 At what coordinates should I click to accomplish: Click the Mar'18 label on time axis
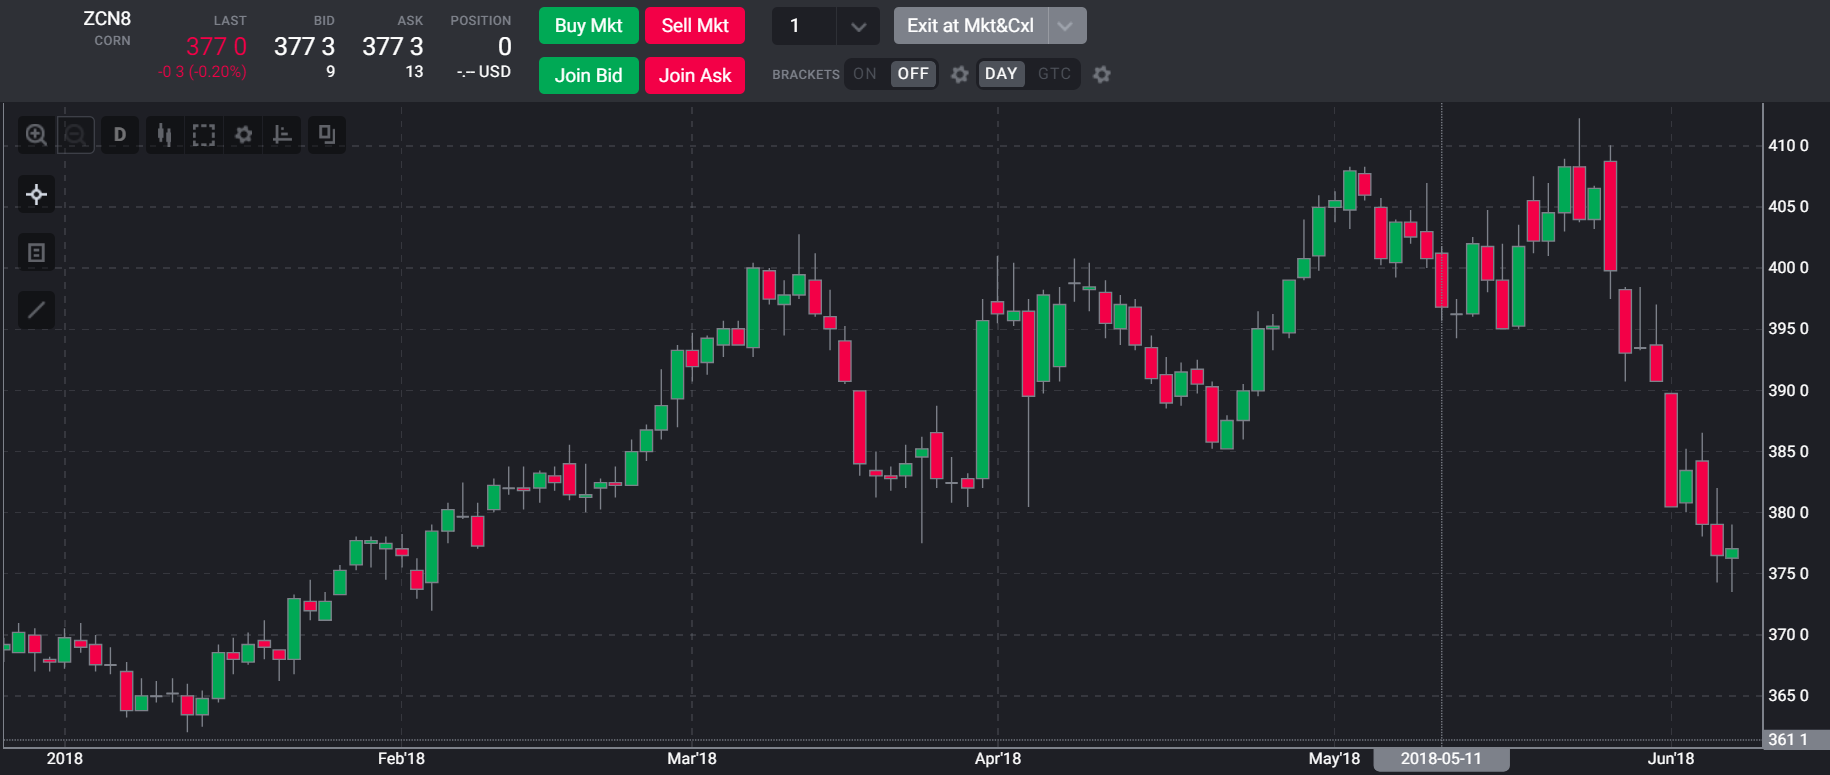692,759
